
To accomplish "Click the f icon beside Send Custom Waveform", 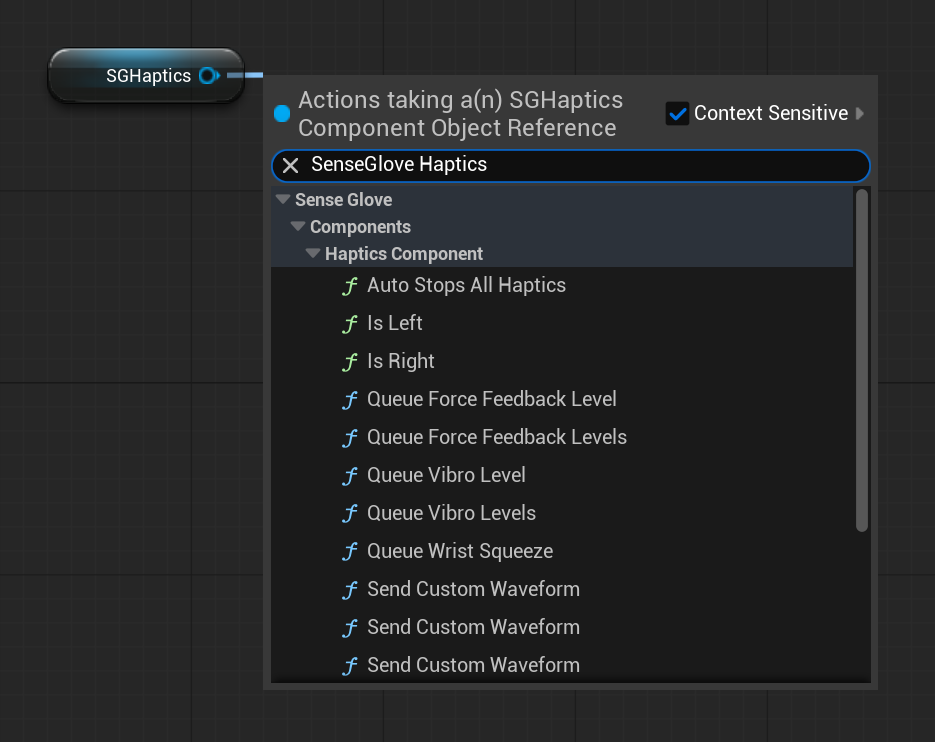I will click(351, 589).
